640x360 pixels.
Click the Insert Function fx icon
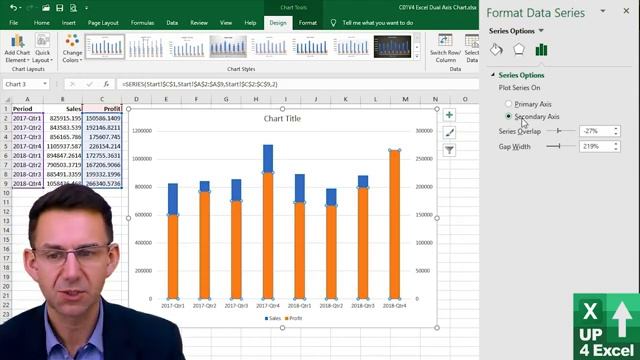point(106,84)
